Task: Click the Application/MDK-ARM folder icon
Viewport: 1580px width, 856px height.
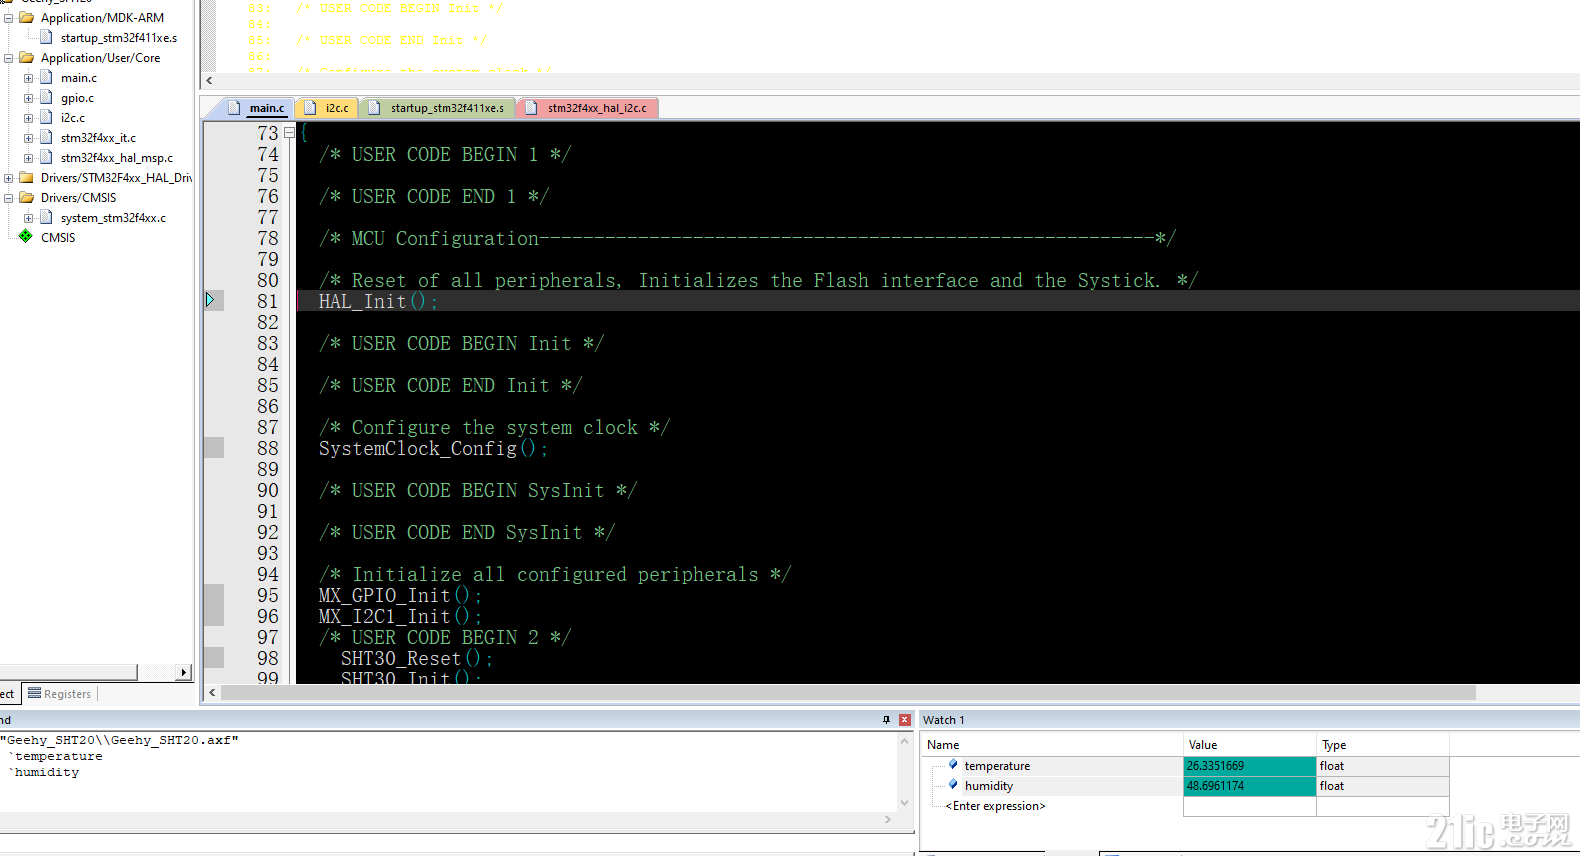Action: click(27, 17)
